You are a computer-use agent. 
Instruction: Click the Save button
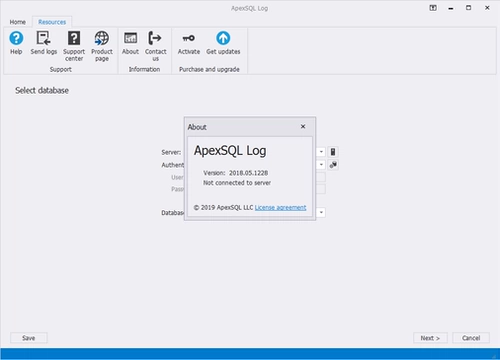click(x=29, y=338)
